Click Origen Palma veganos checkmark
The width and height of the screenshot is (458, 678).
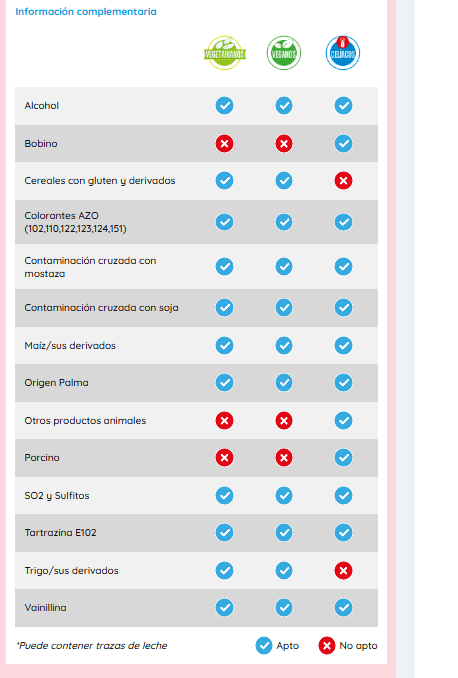(x=284, y=383)
